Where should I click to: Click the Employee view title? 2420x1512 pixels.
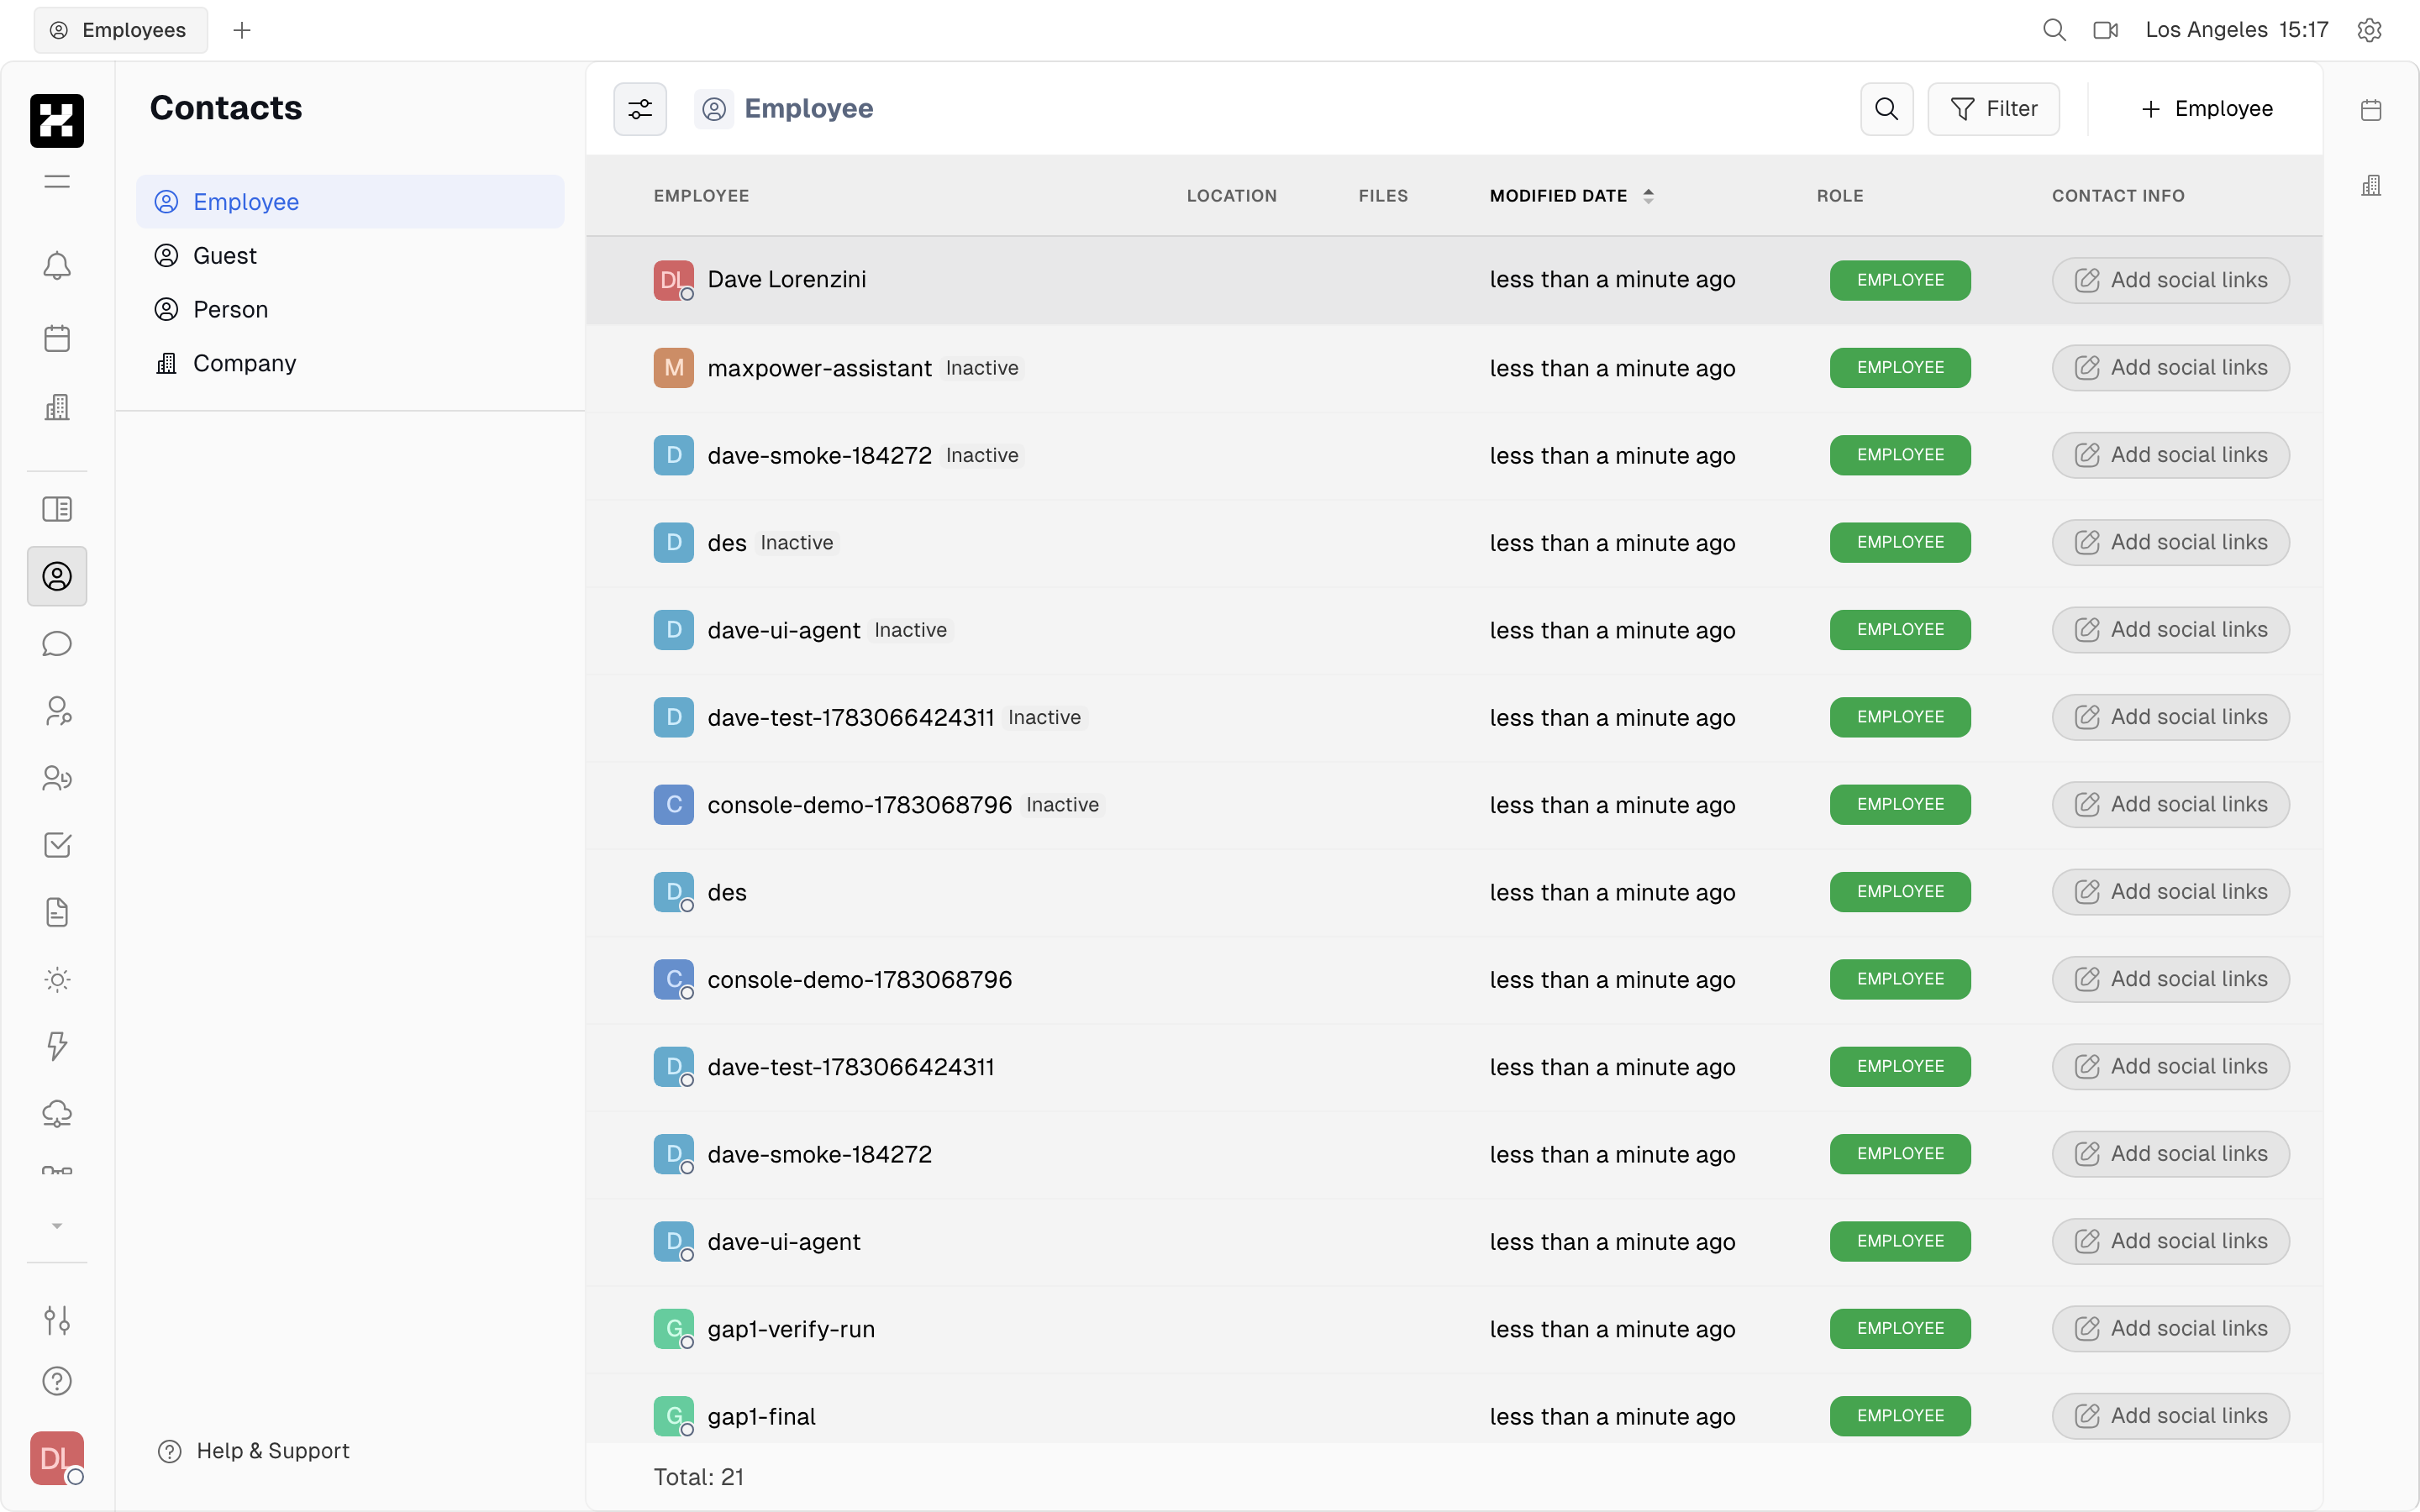click(x=808, y=108)
